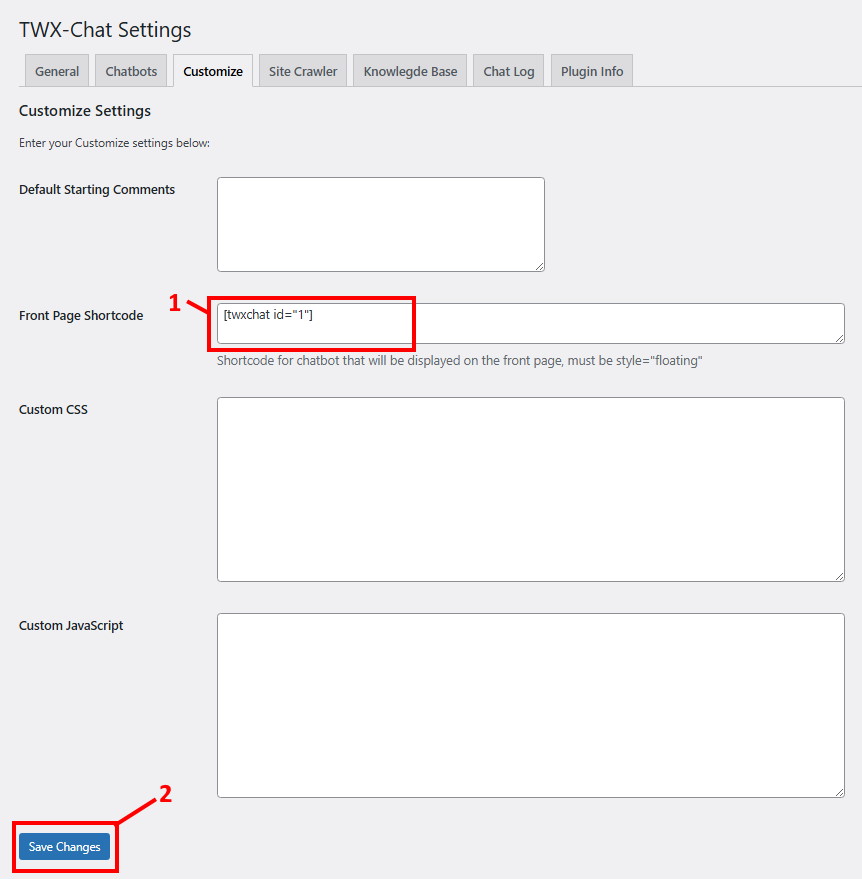862x879 pixels.
Task: Click inside the Front Page Shortcode field
Action: (530, 323)
